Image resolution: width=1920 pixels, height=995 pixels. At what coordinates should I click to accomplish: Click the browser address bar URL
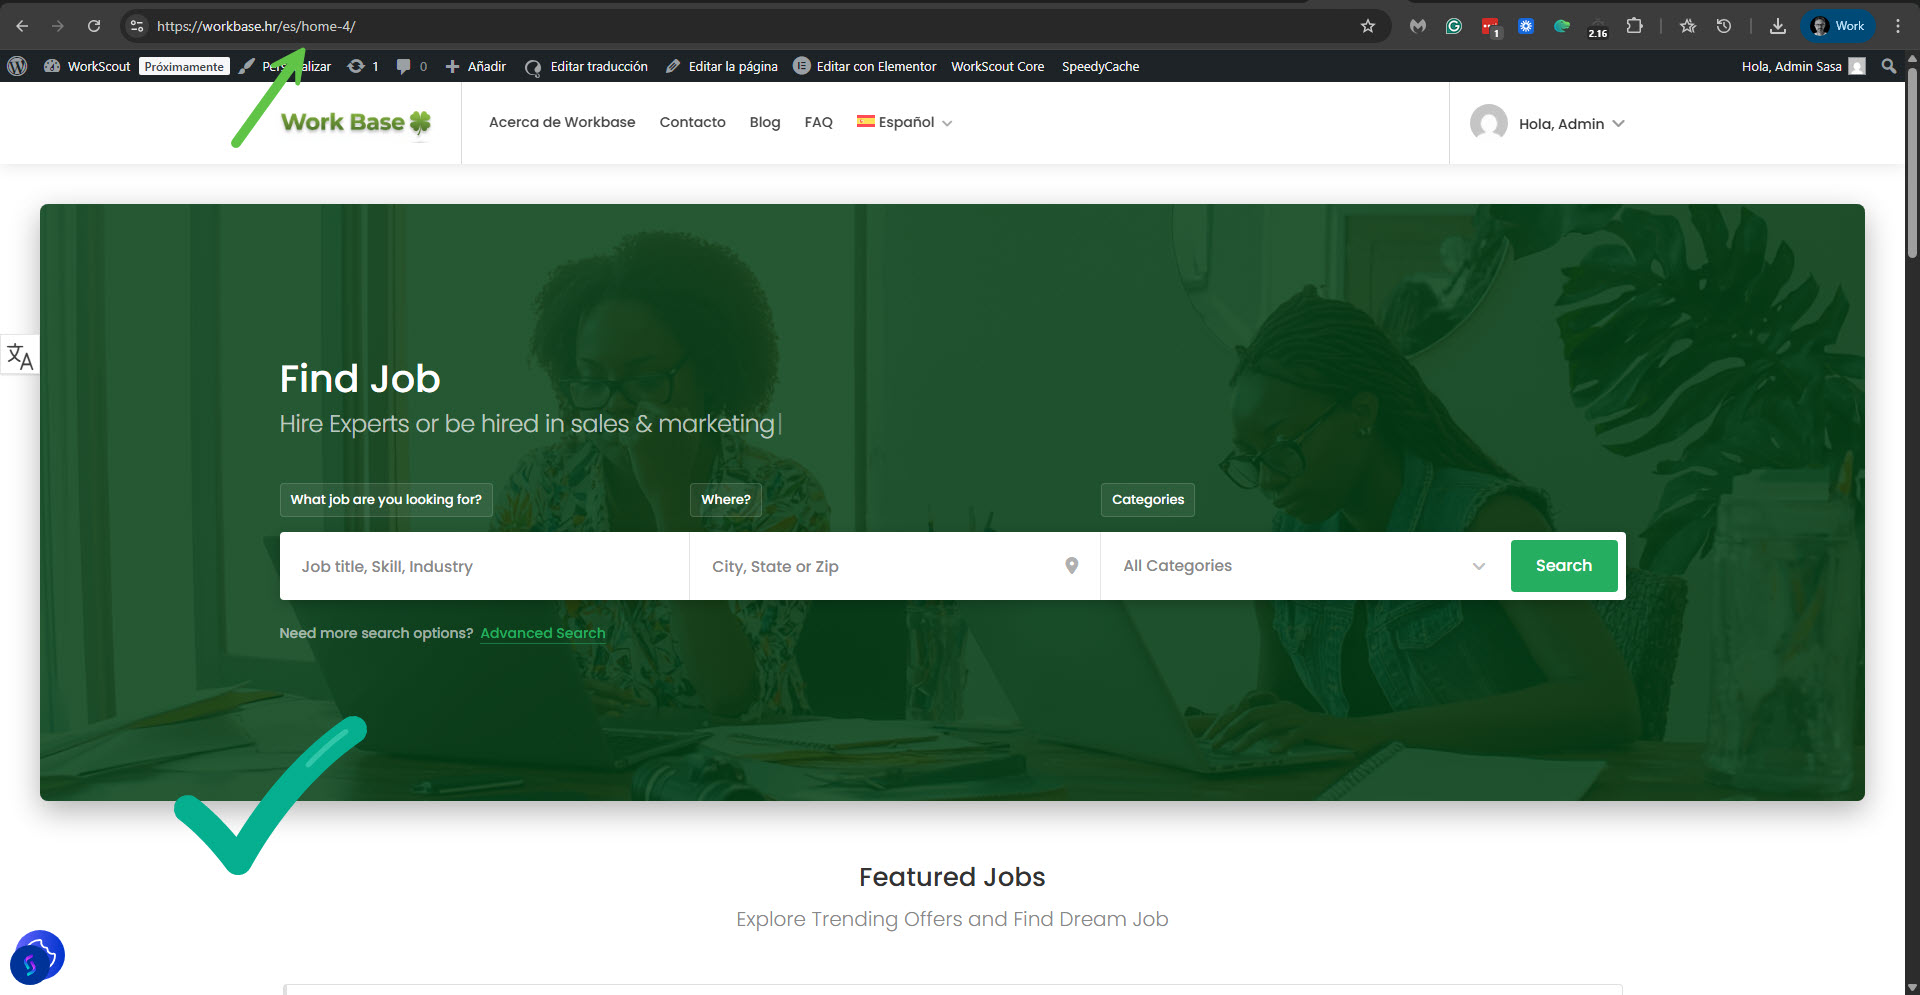[256, 26]
